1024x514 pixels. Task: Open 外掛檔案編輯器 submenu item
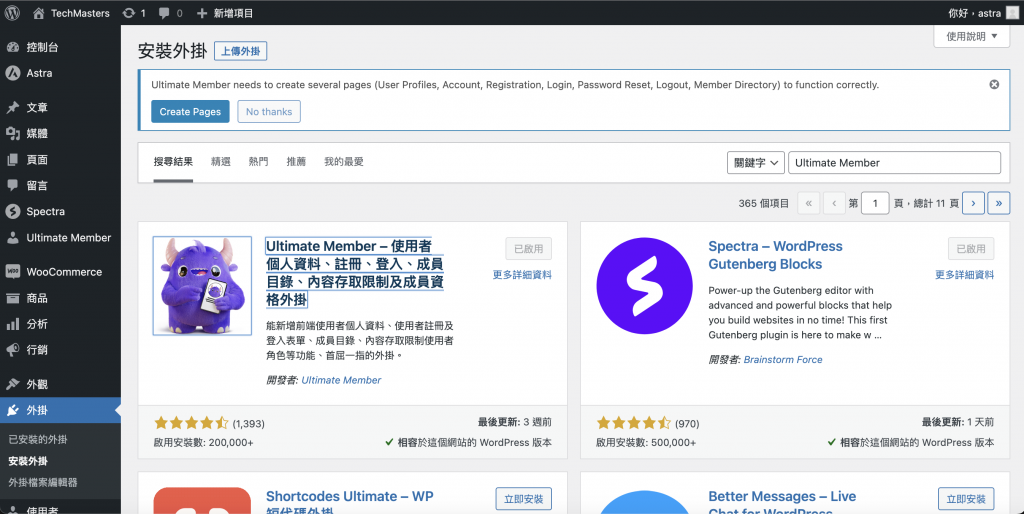coord(43,482)
